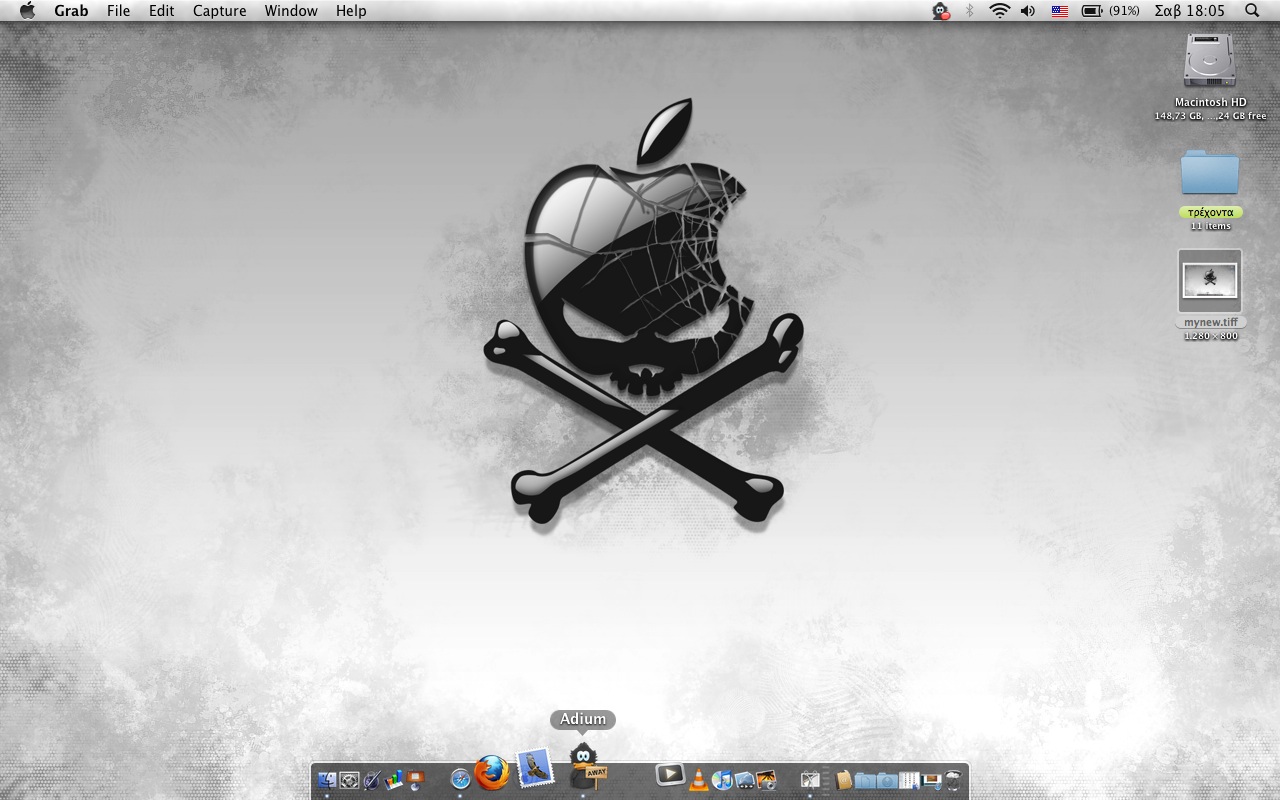
Task: Click the Macintosh HD label text
Action: point(1210,102)
